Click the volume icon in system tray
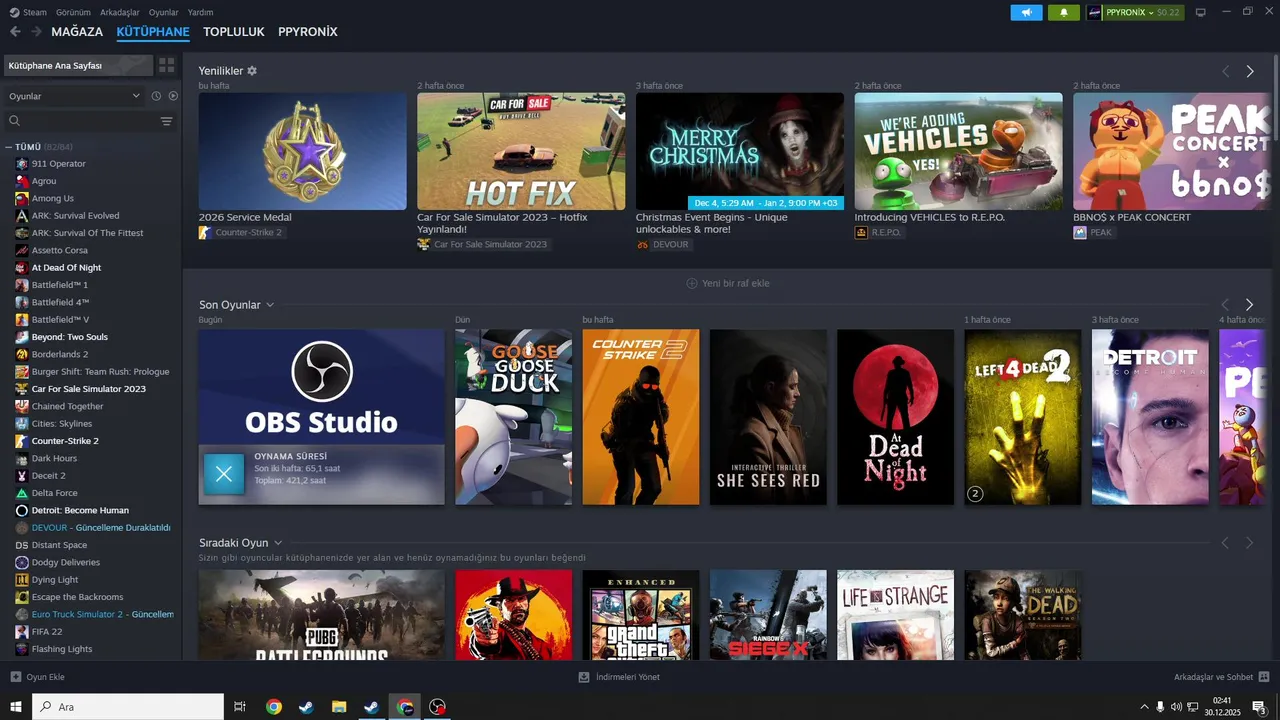The image size is (1280, 720). point(1176,707)
